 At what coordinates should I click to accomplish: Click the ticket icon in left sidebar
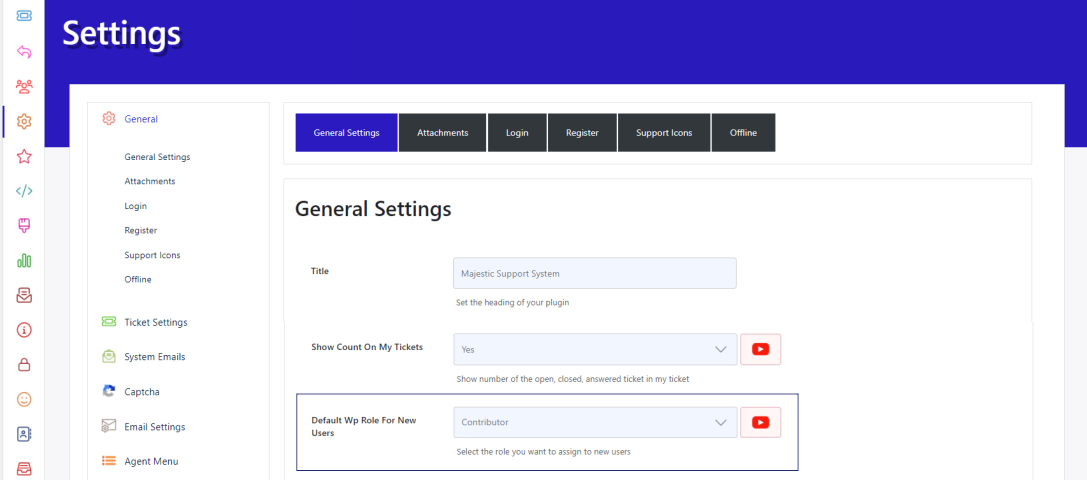click(x=24, y=16)
